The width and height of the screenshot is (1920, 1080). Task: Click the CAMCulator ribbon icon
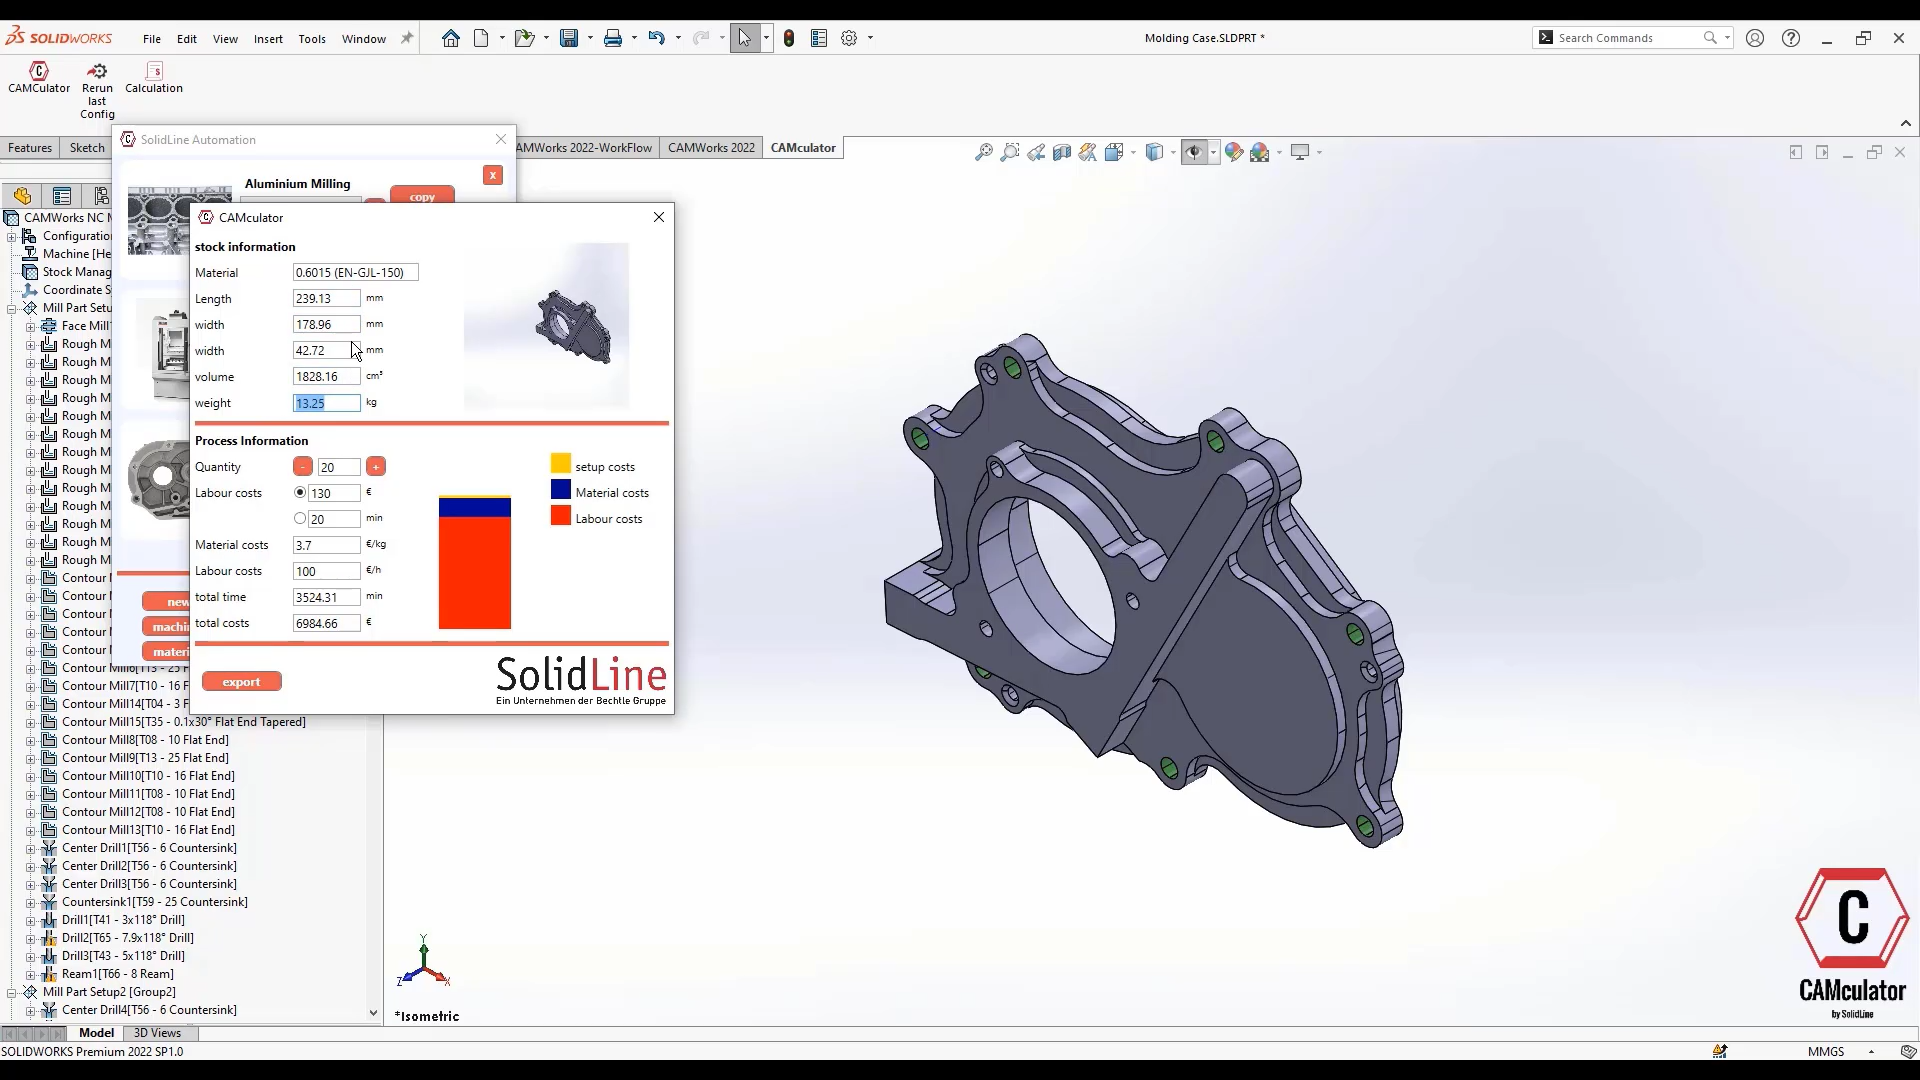[39, 71]
